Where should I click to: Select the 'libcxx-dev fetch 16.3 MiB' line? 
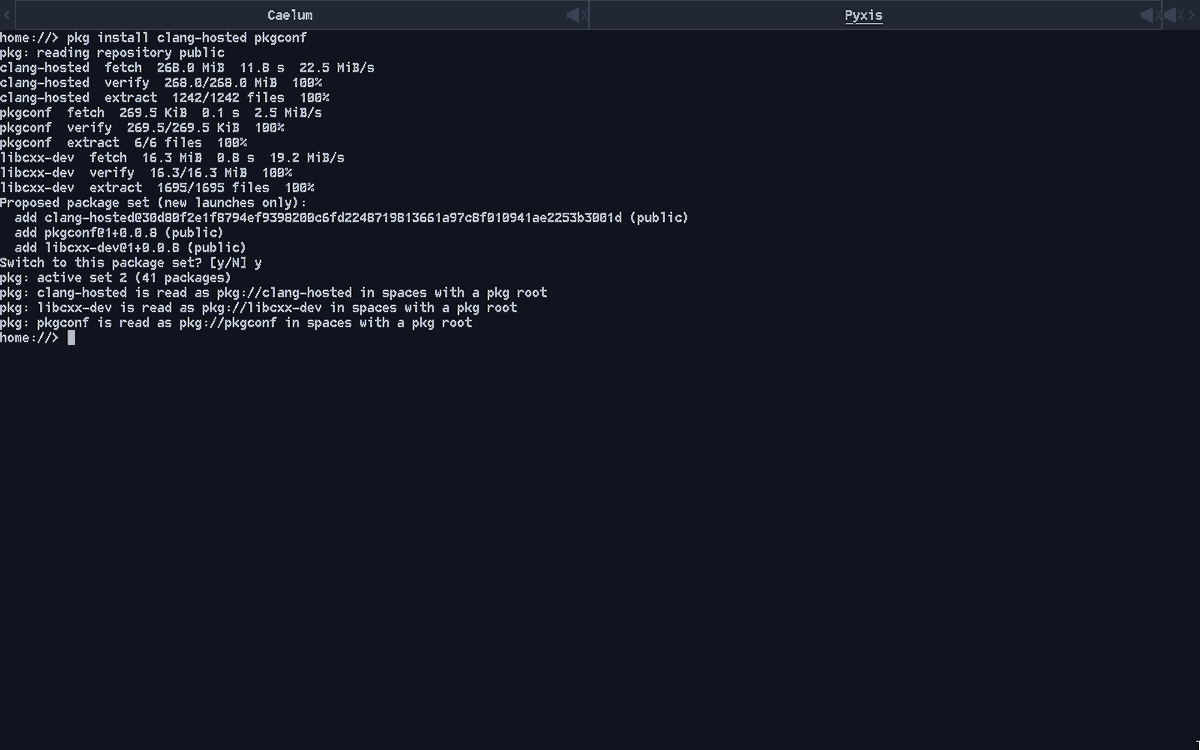click(172, 158)
